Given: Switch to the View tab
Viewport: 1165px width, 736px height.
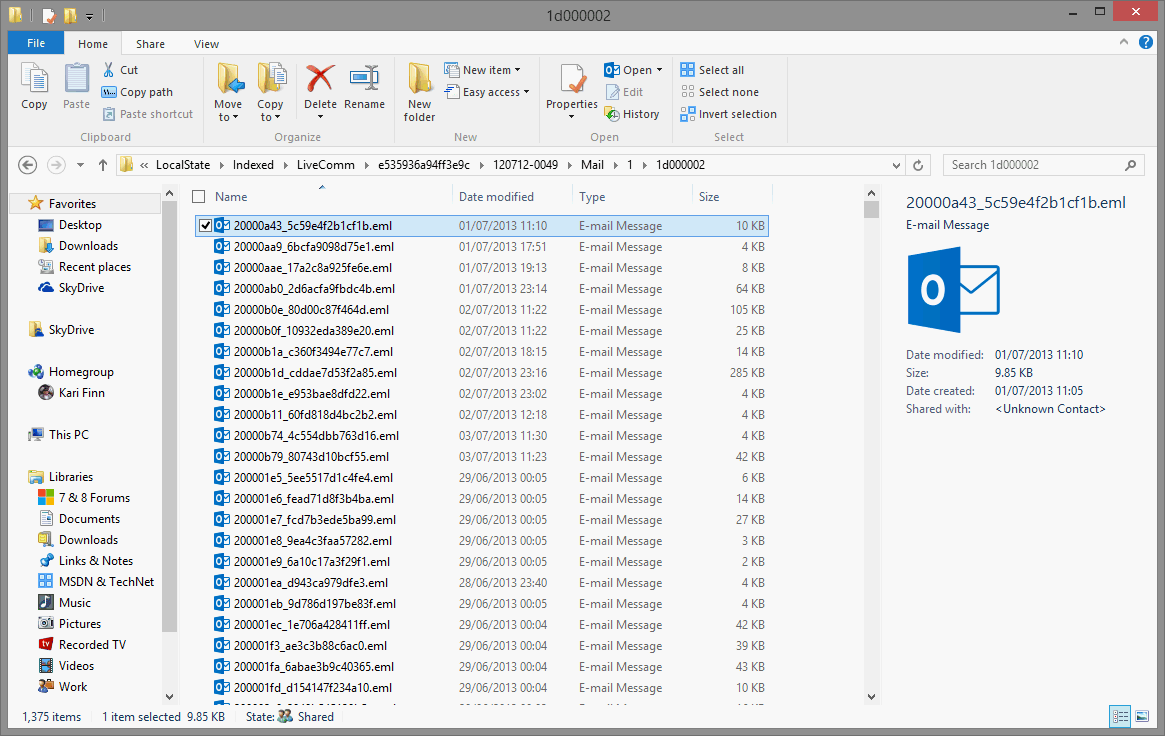Looking at the screenshot, I should [x=206, y=44].
